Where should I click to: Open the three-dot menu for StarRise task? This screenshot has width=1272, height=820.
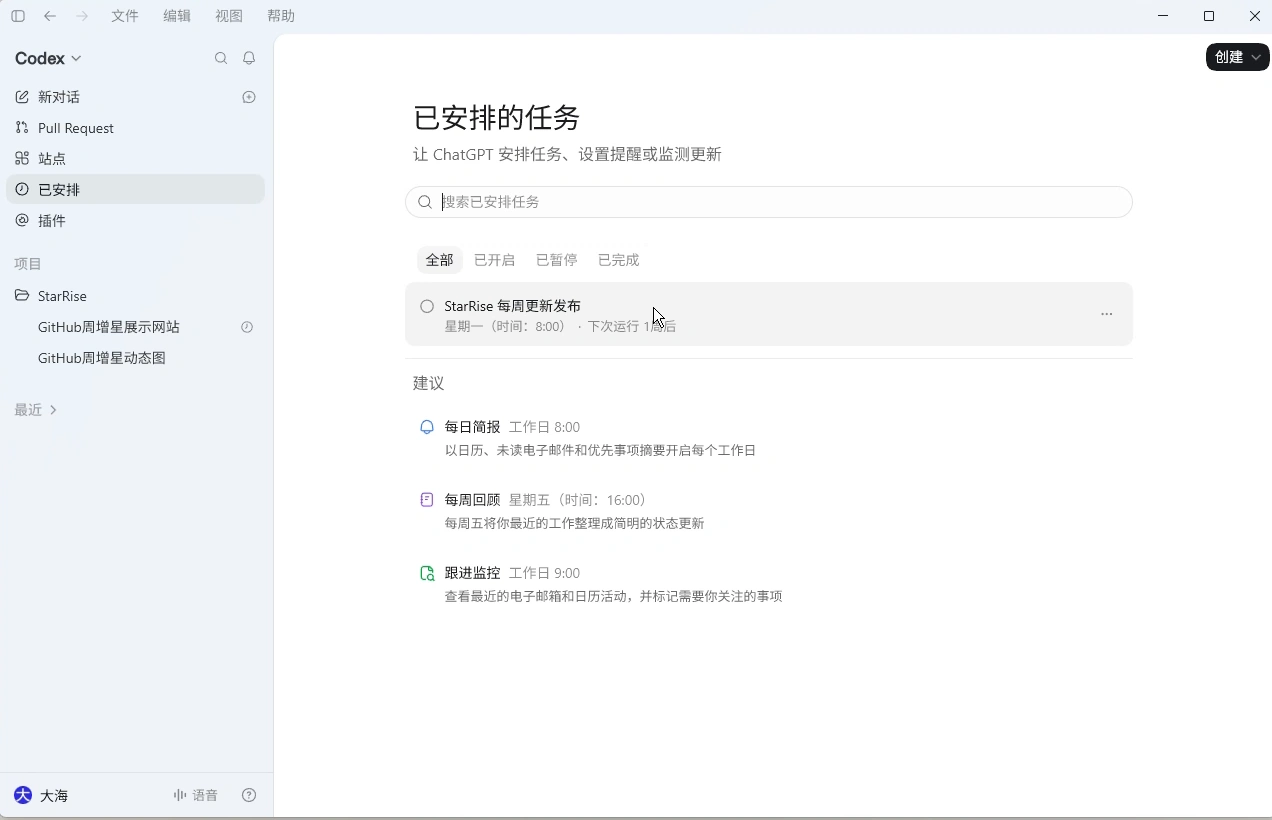[x=1106, y=314]
